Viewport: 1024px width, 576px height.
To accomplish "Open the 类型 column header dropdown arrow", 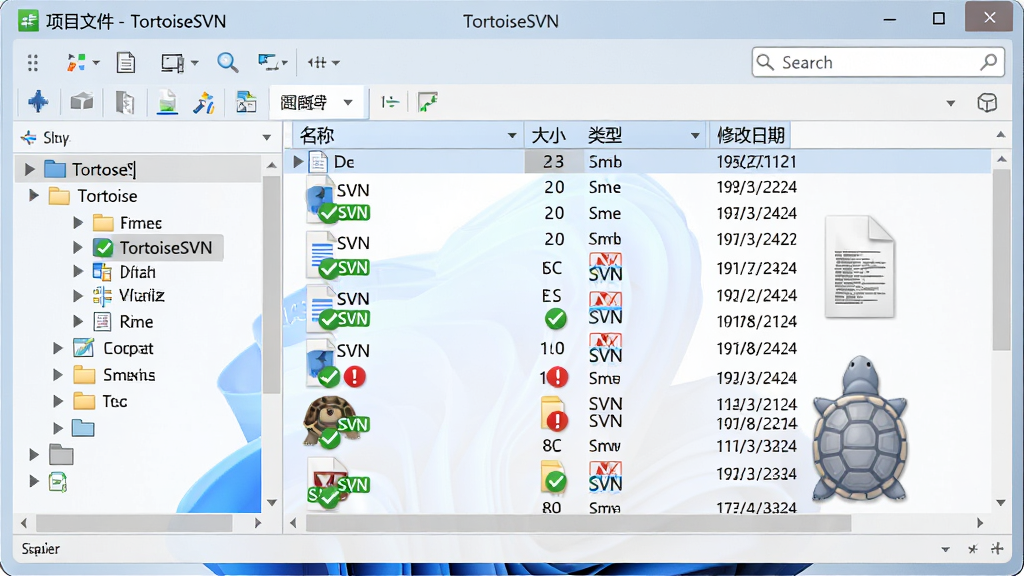I will pos(695,136).
